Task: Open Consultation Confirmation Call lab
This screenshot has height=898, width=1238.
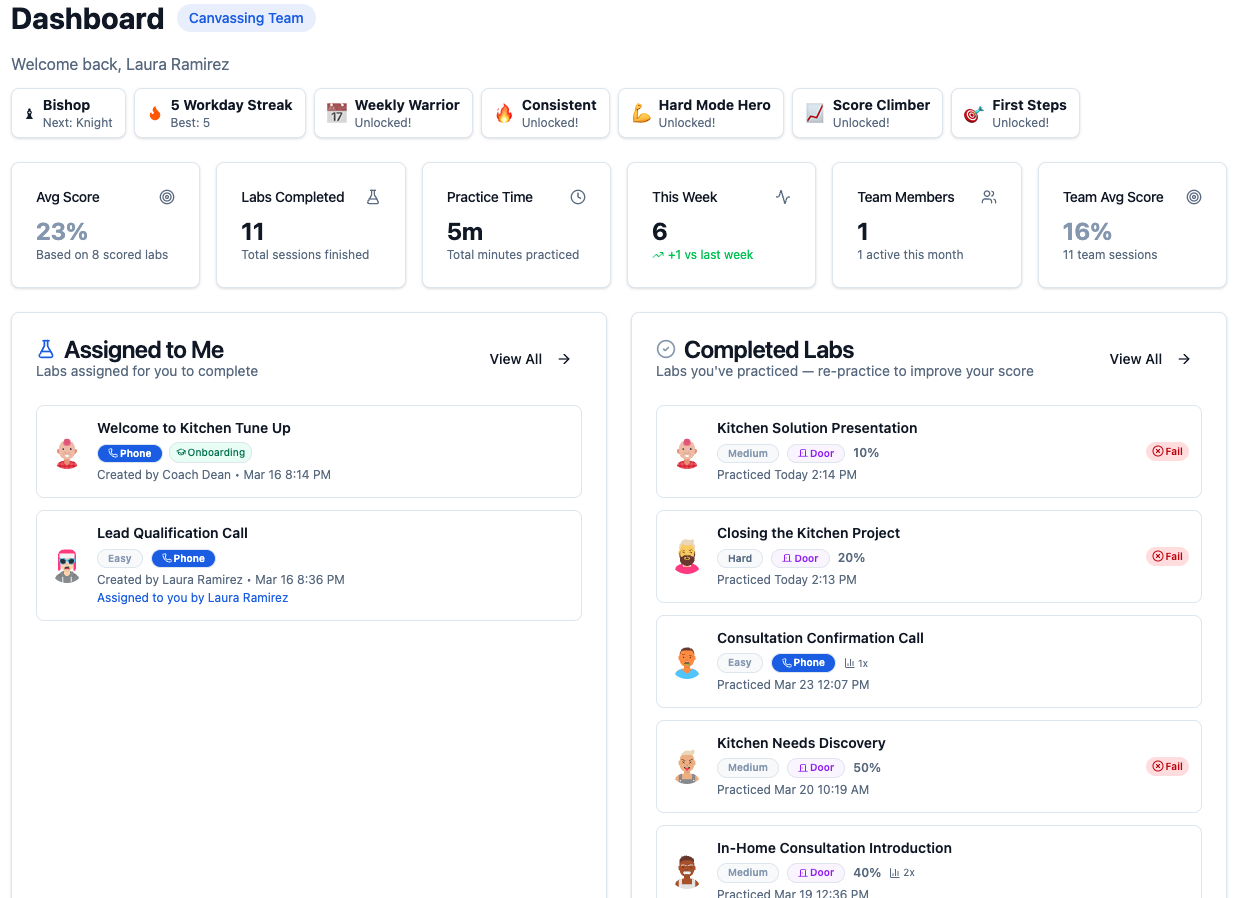Action: click(929, 661)
